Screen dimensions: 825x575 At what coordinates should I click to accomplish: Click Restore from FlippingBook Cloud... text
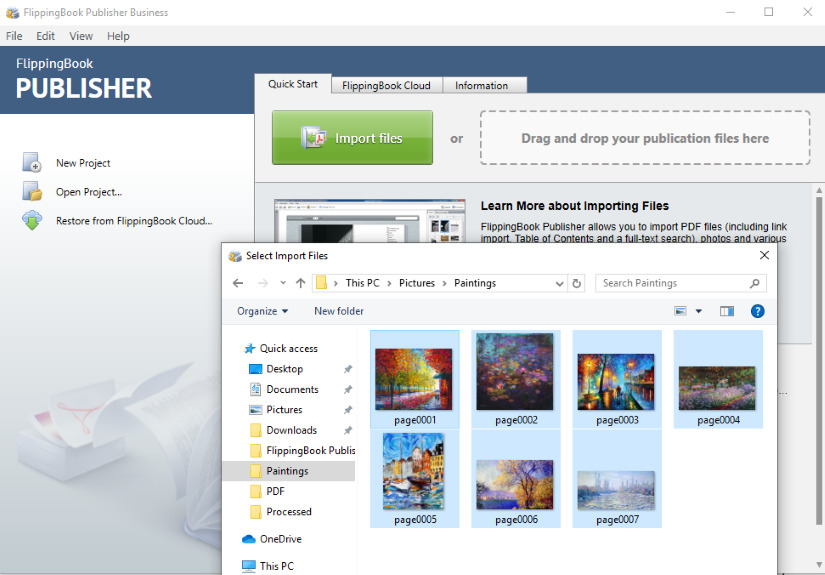tap(134, 221)
